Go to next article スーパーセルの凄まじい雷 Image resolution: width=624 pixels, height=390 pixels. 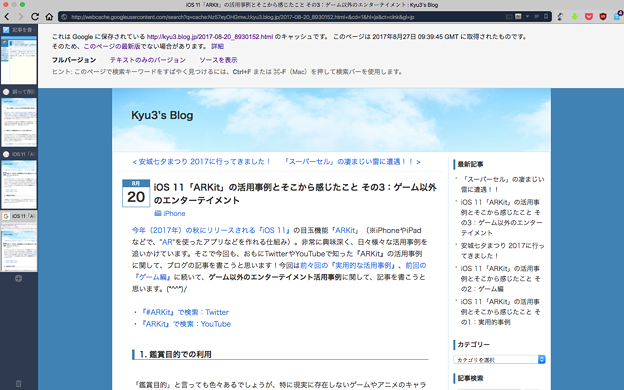click(352, 162)
